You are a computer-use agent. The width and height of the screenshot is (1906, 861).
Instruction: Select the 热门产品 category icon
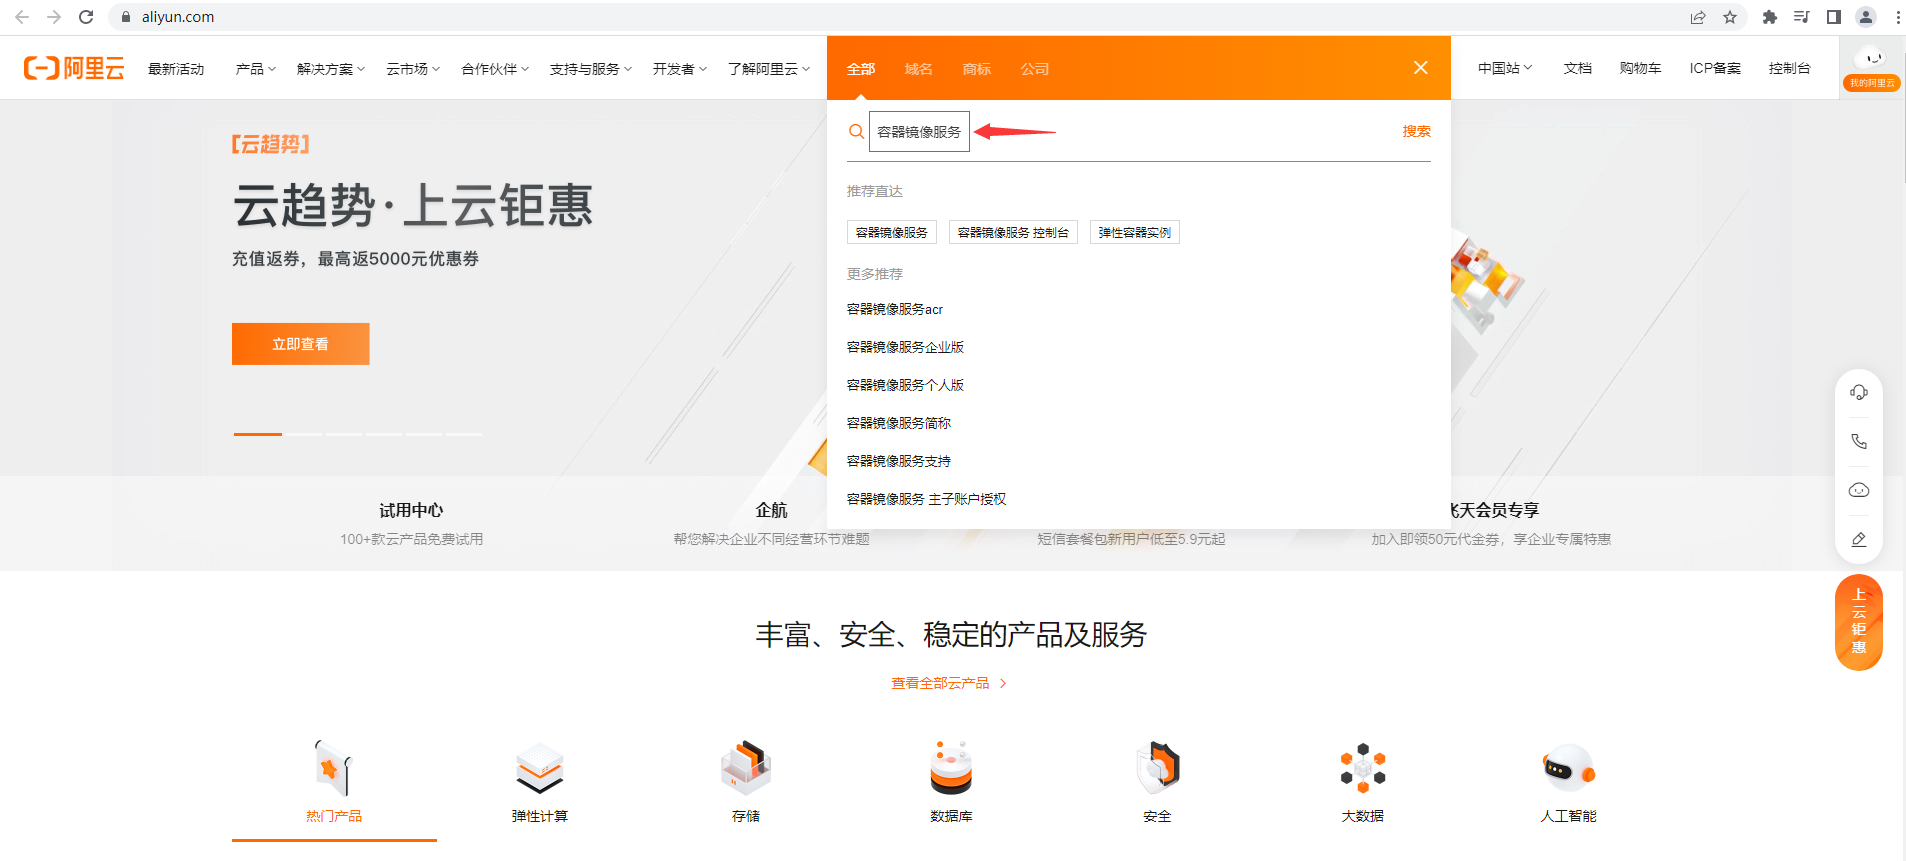[x=334, y=768]
